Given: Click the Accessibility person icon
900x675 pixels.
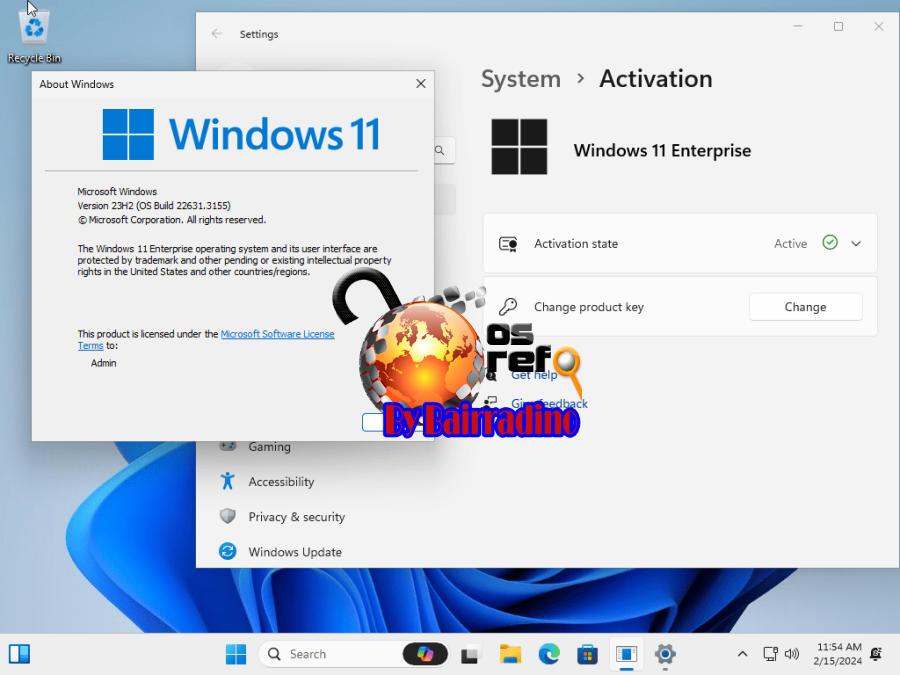Looking at the screenshot, I should pos(228,481).
